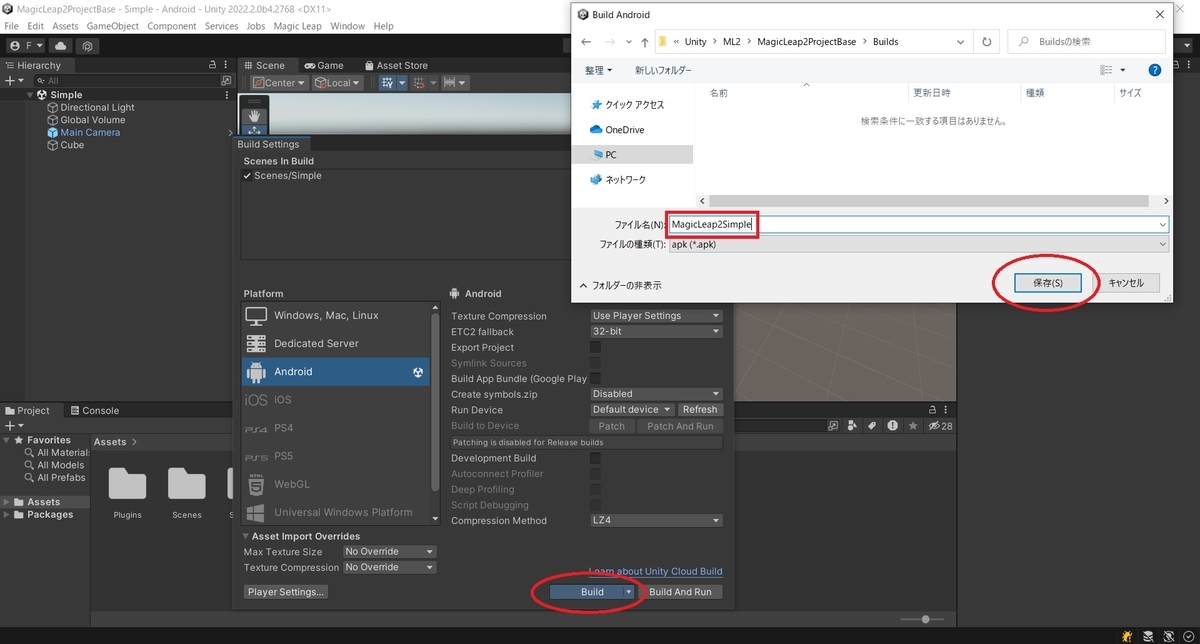Click the Hierarchy search-by-type icon

[x=227, y=80]
